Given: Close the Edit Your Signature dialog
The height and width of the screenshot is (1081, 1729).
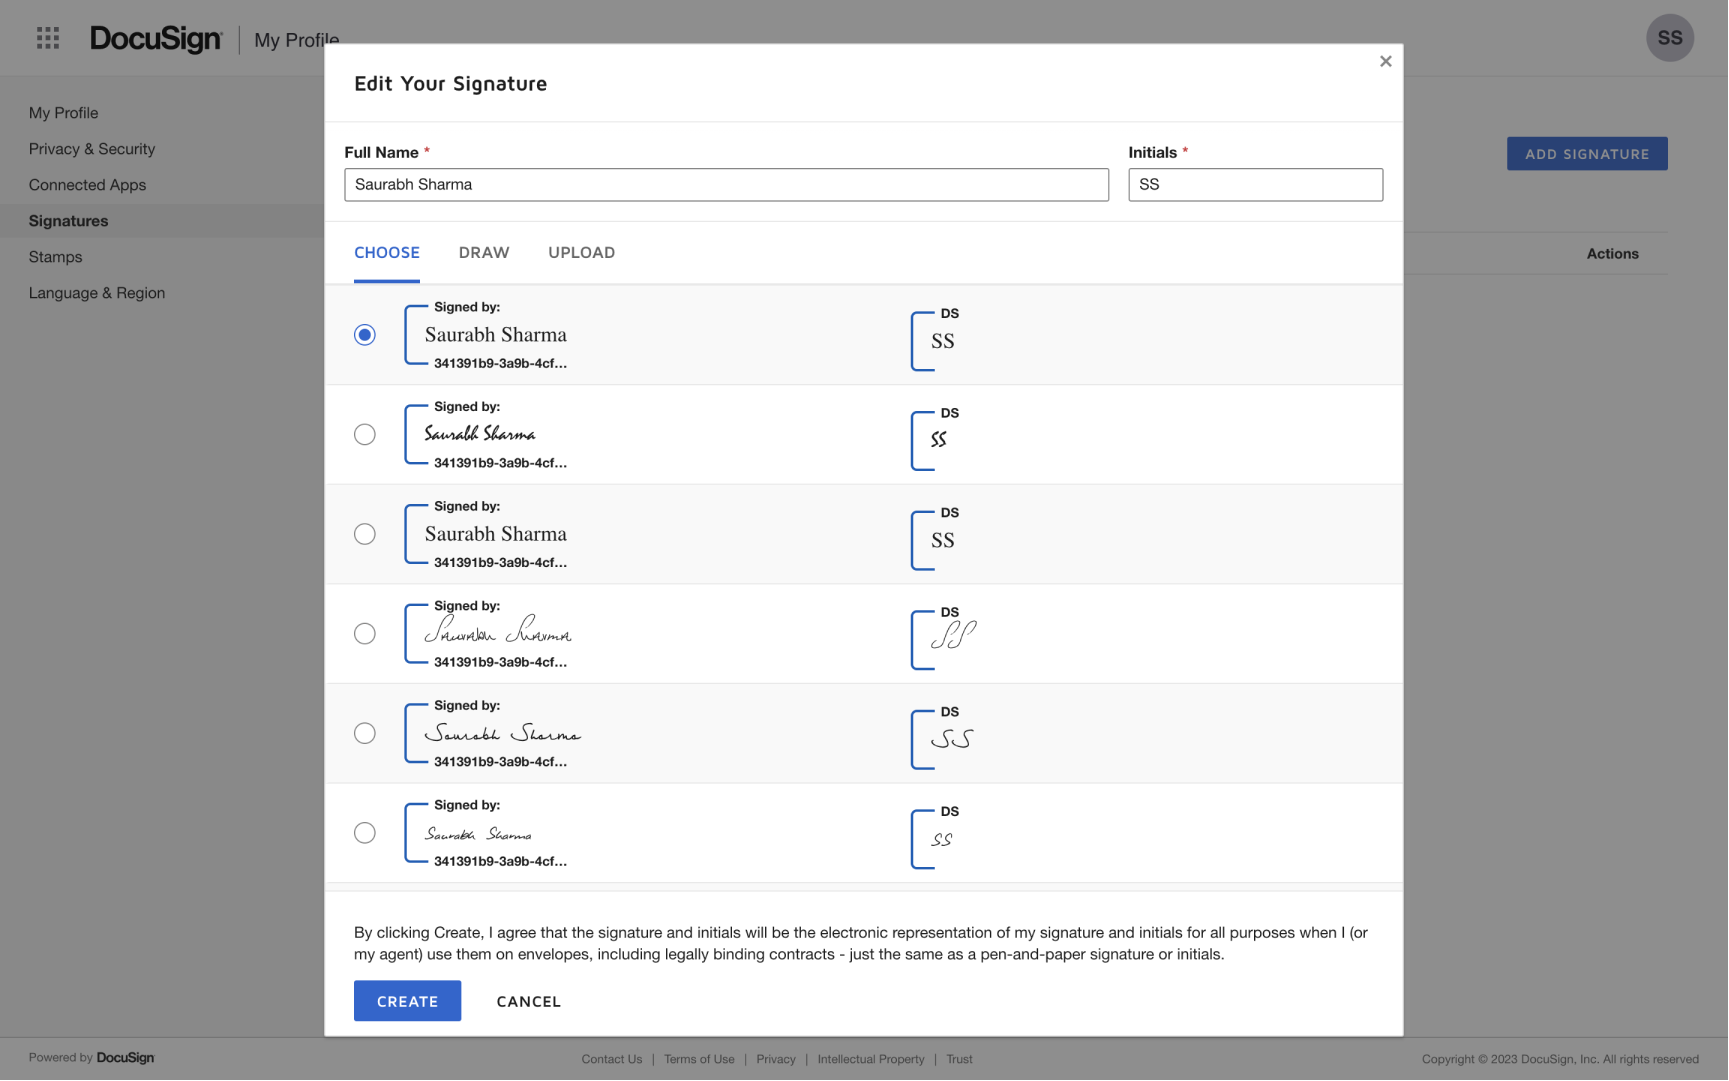Looking at the screenshot, I should coord(1386,61).
